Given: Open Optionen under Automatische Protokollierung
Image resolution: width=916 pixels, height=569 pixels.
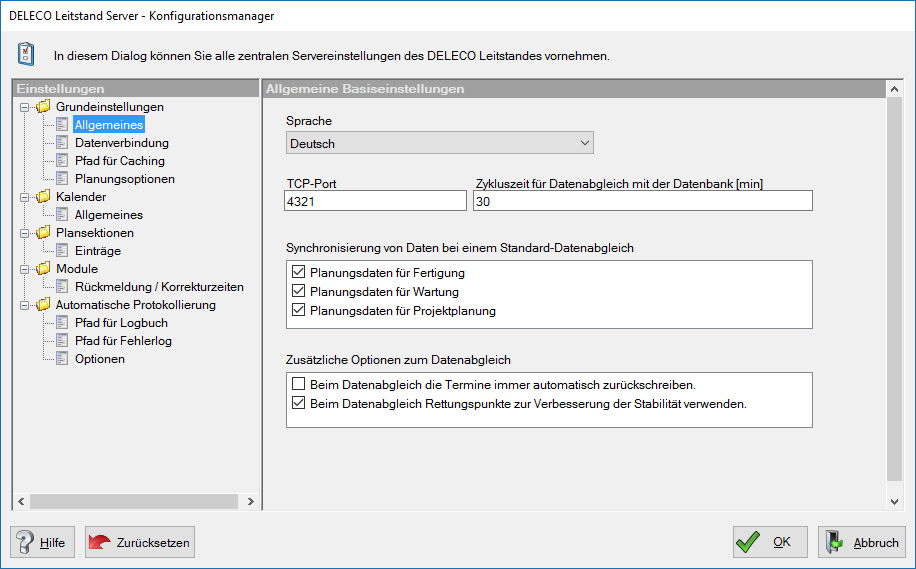Looking at the screenshot, I should (99, 359).
